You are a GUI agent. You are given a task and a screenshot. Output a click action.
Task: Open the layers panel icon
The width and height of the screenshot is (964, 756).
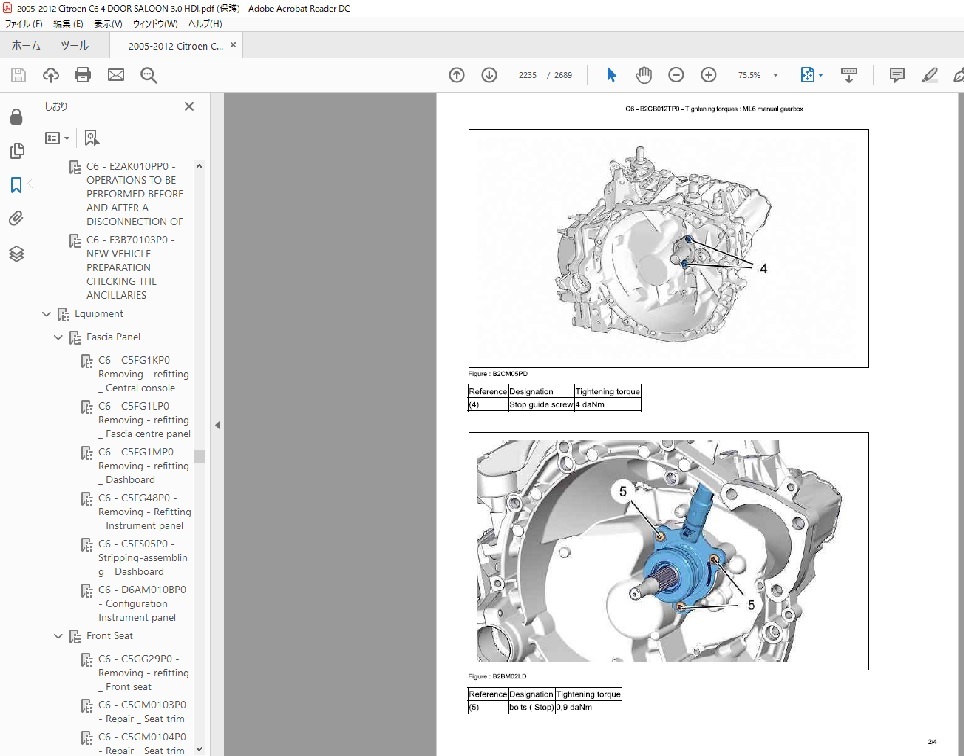point(17,253)
